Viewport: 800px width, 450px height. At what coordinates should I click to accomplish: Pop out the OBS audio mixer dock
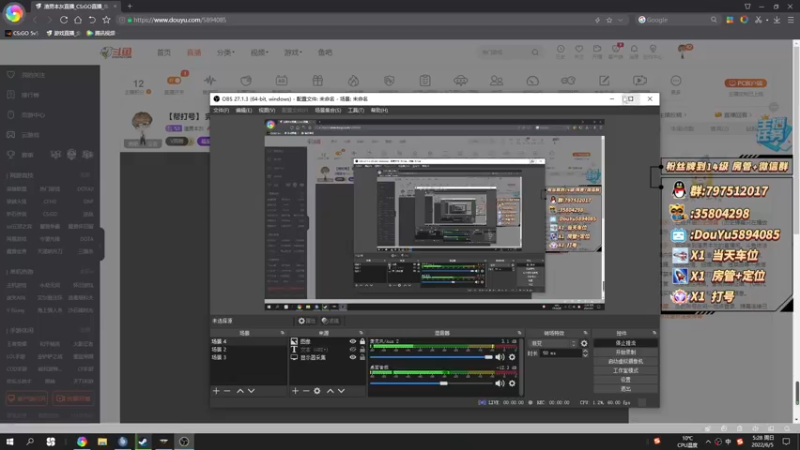coord(519,333)
